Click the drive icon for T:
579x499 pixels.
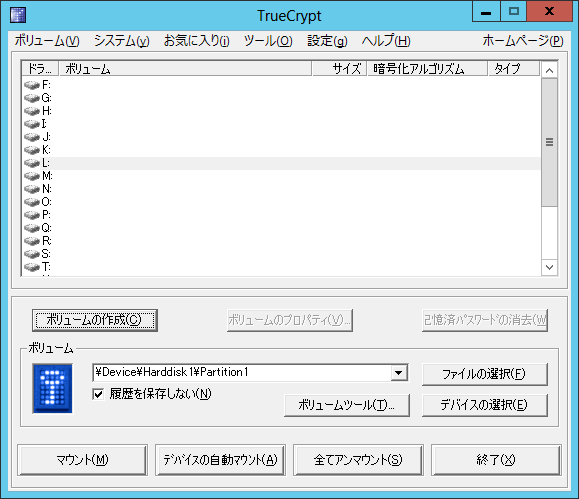[x=32, y=267]
